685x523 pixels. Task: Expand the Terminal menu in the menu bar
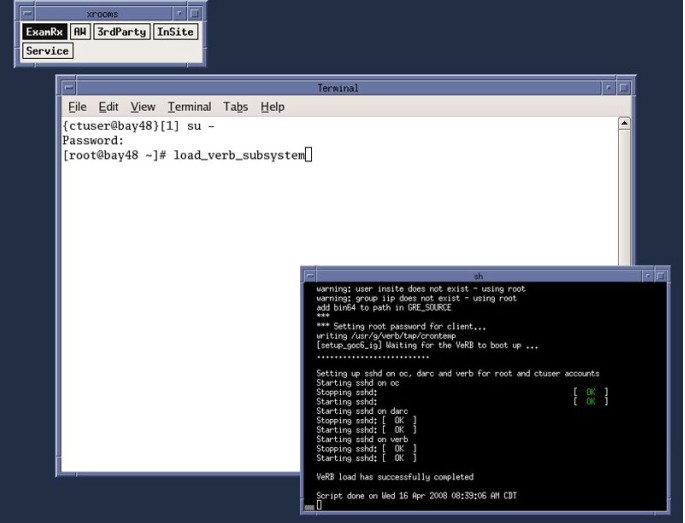(x=189, y=107)
